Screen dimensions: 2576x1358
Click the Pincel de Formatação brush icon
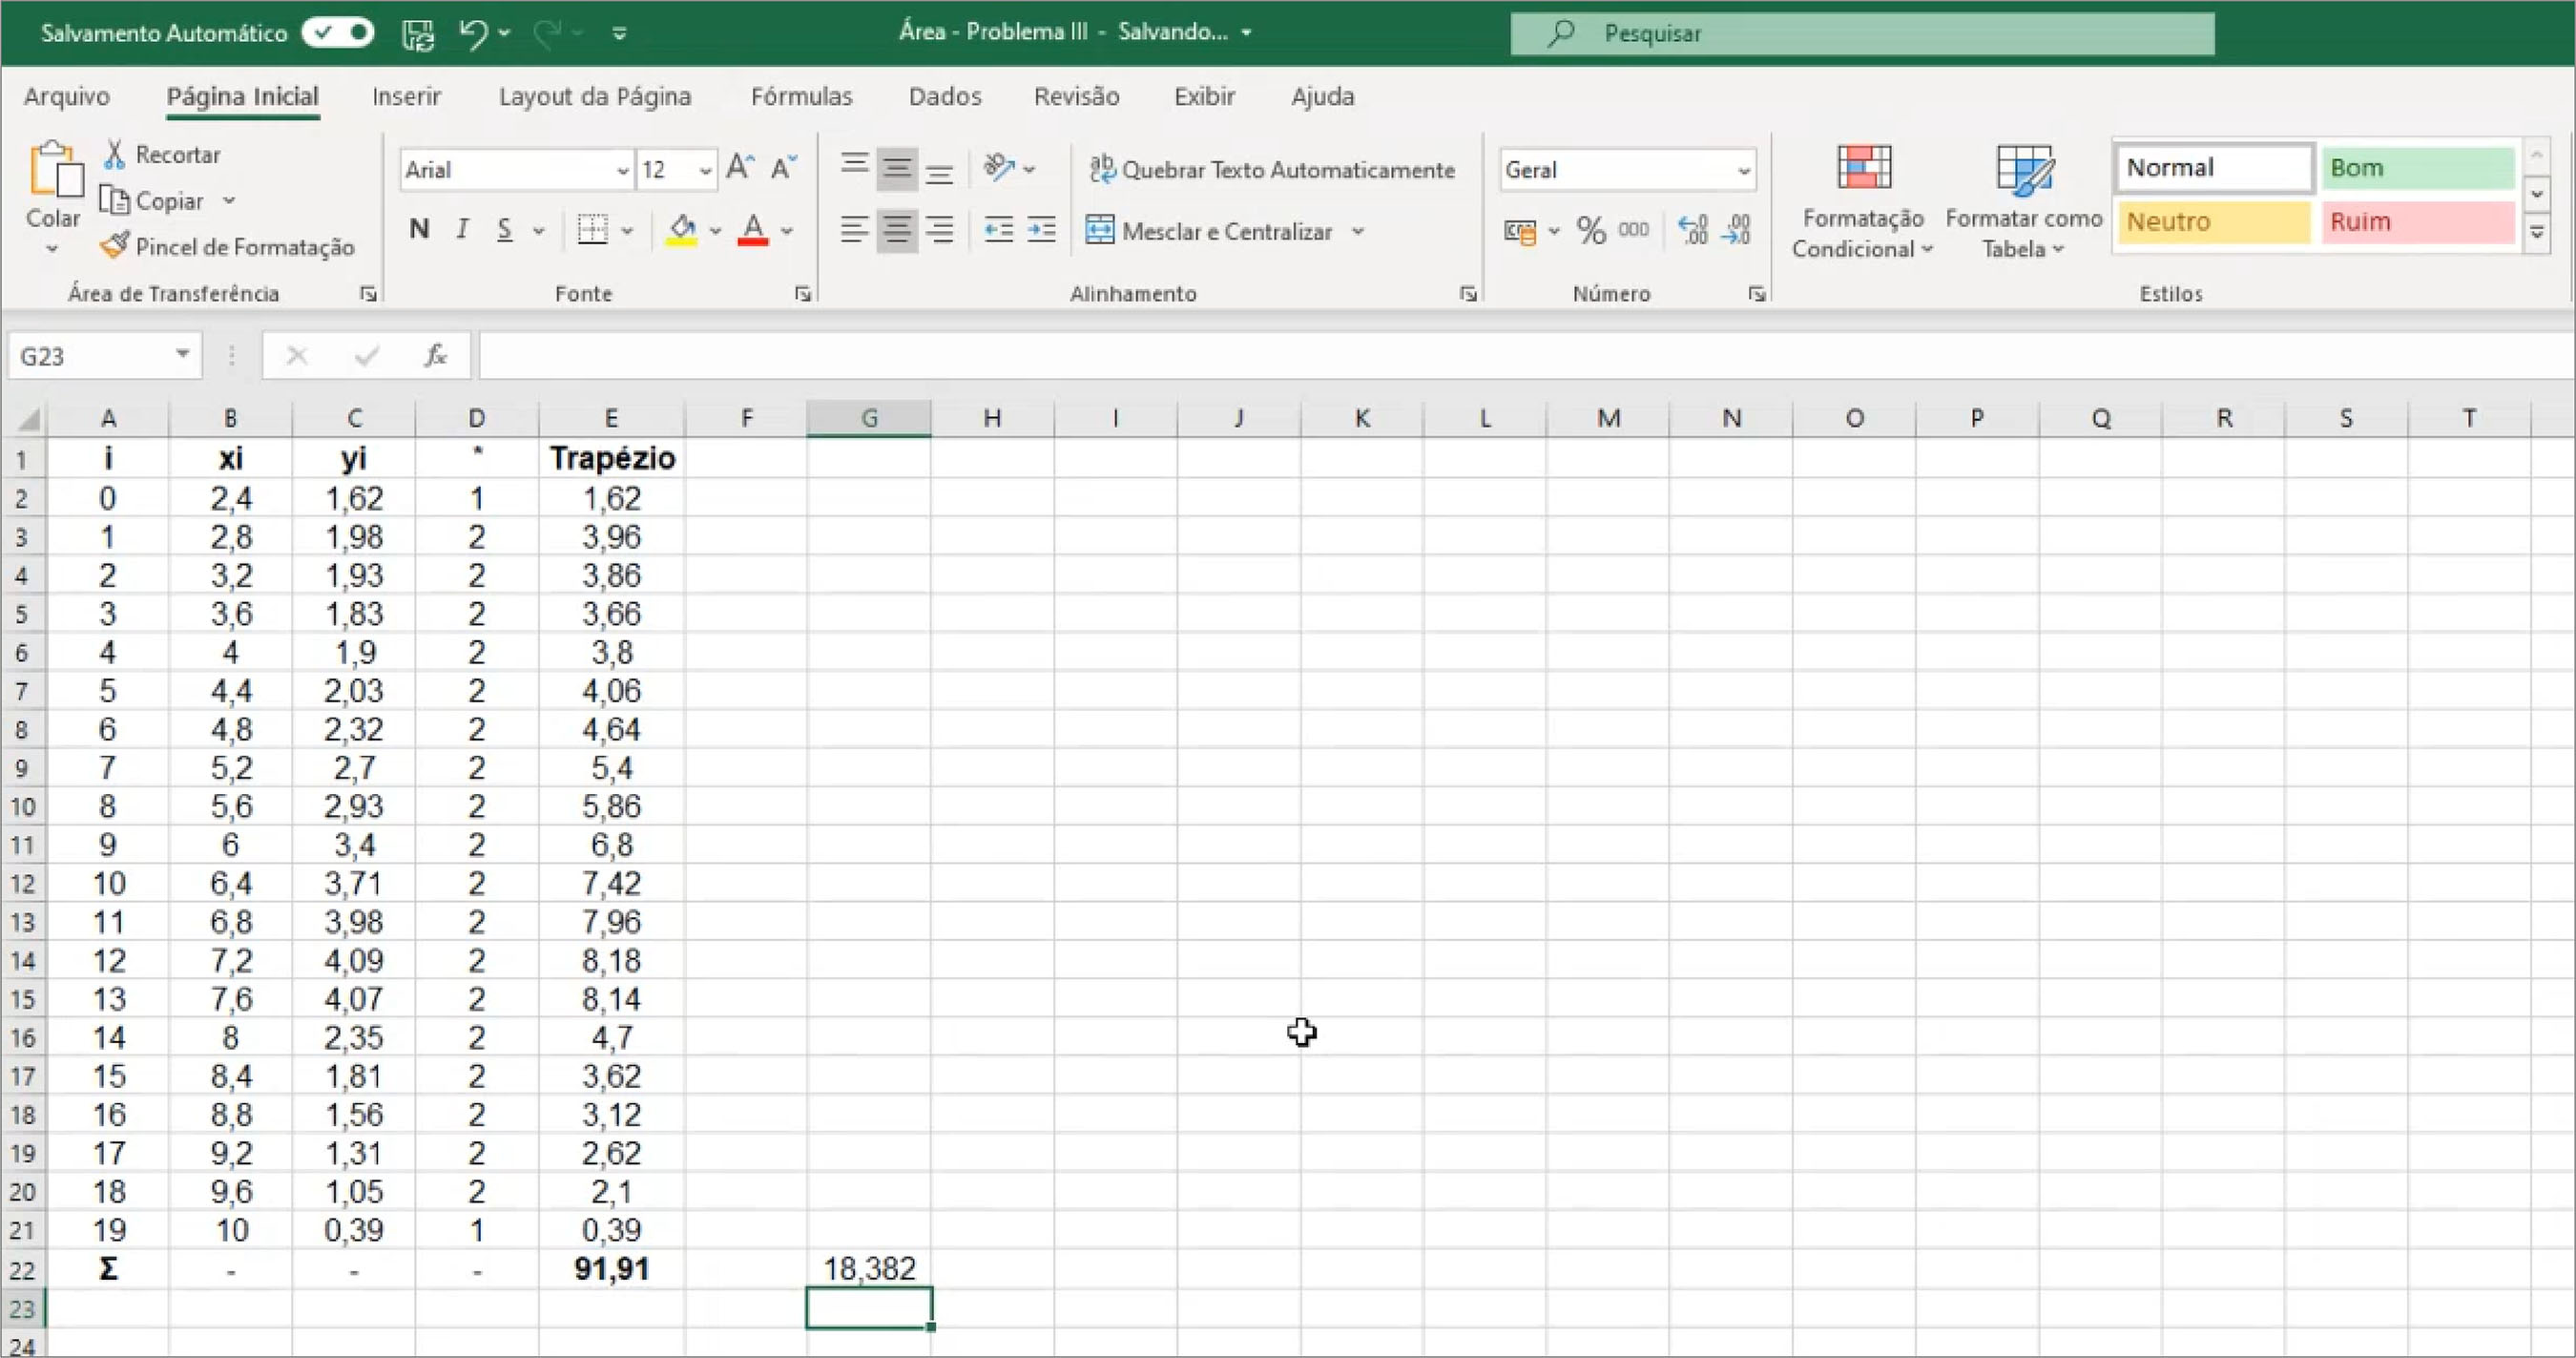click(115, 246)
